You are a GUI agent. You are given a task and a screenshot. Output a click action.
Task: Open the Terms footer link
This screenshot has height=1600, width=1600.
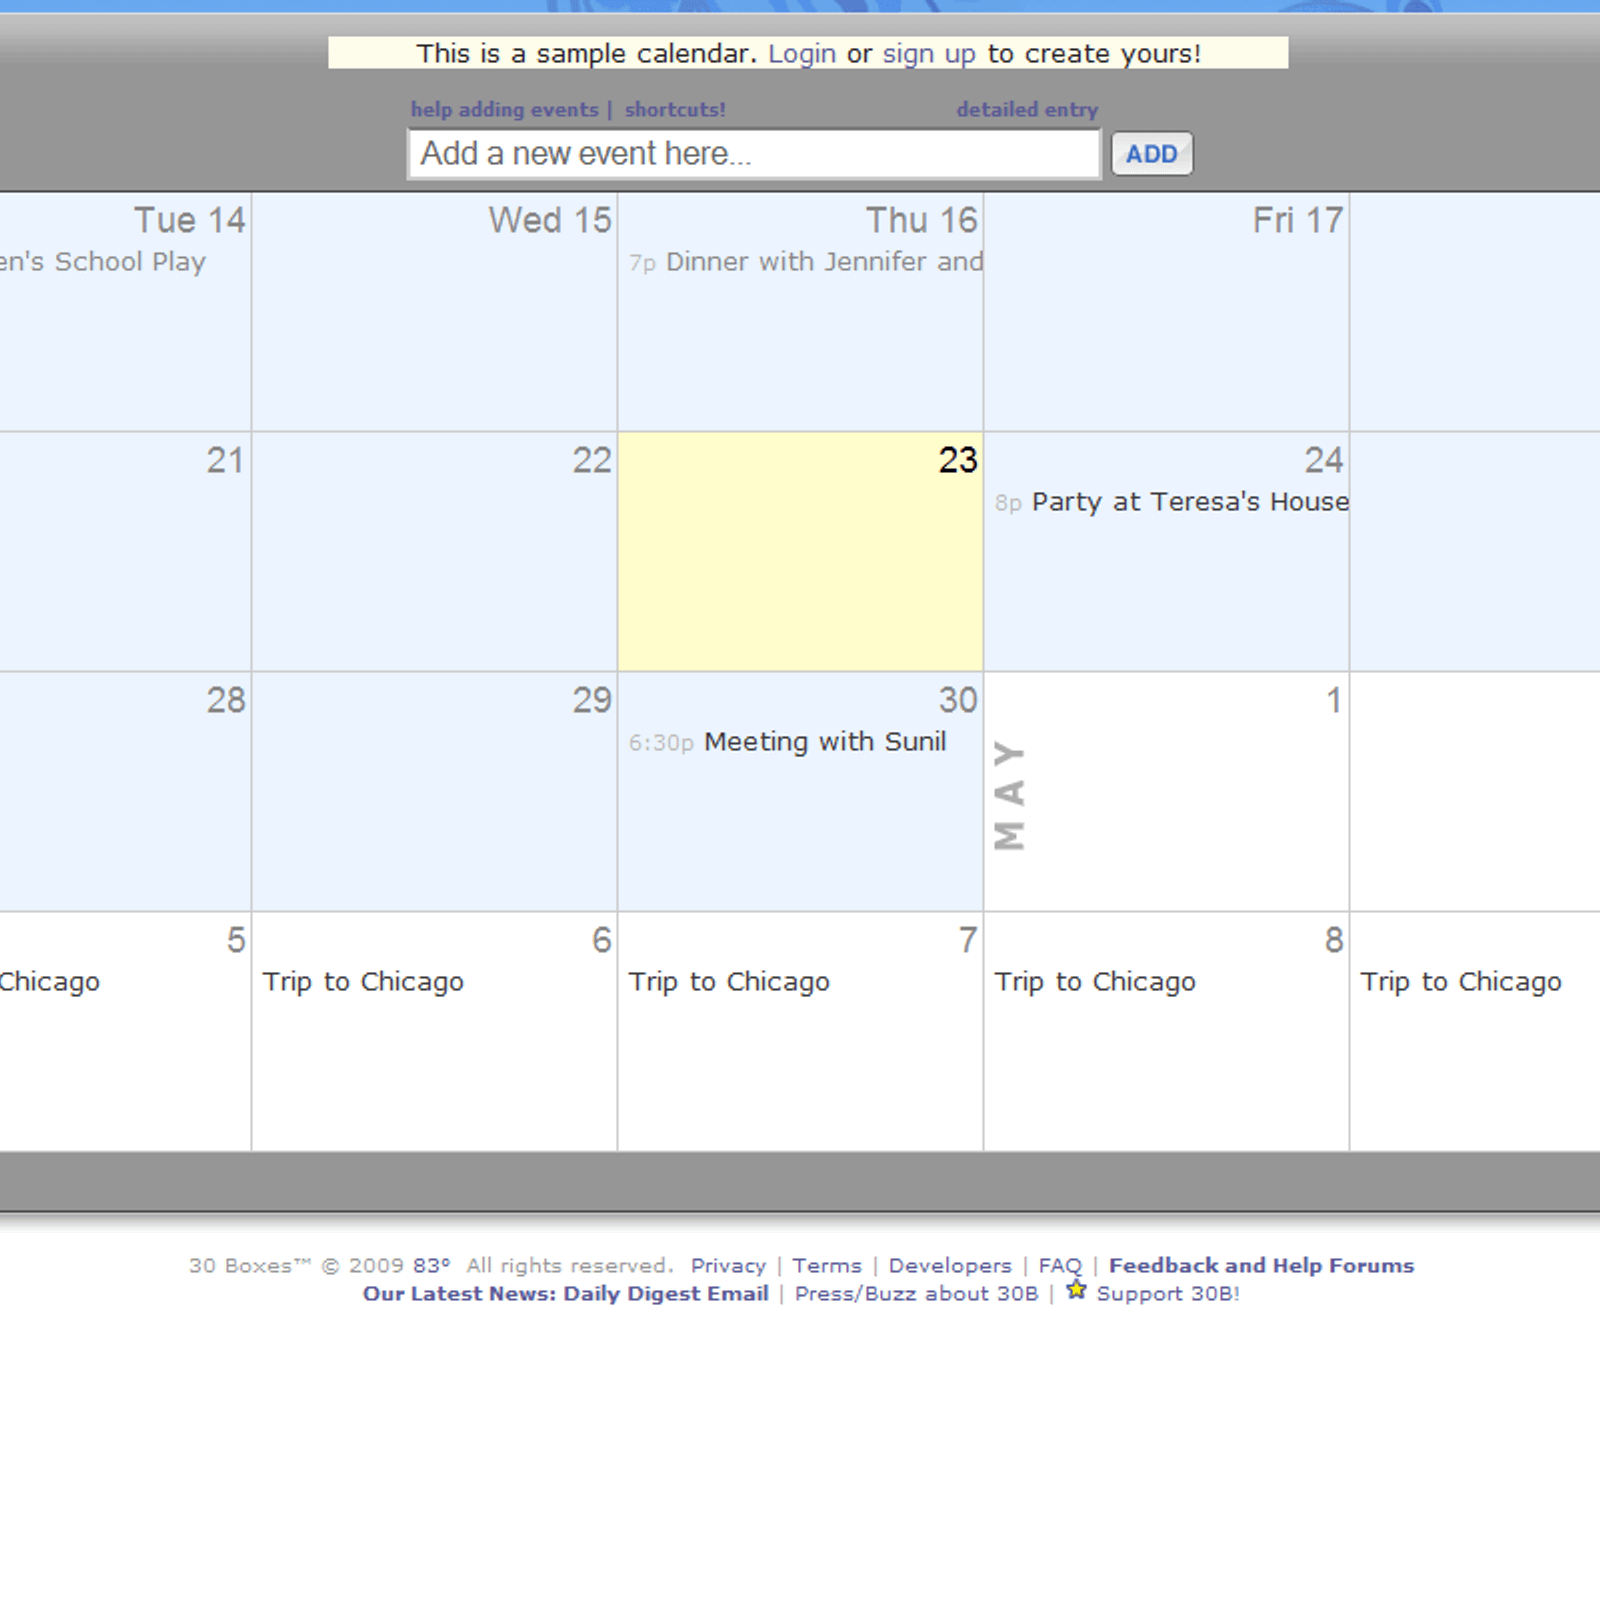pos(827,1266)
